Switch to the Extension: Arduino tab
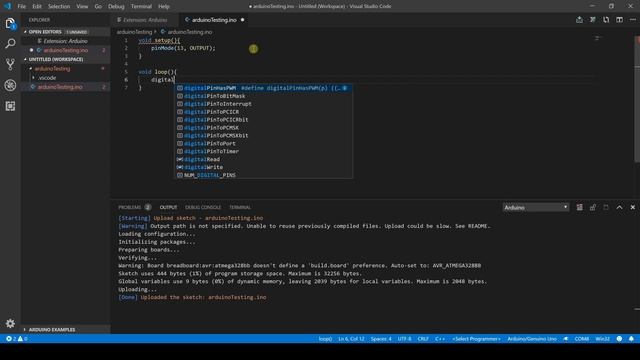Screen dimensions: 640x360 click(x=144, y=20)
